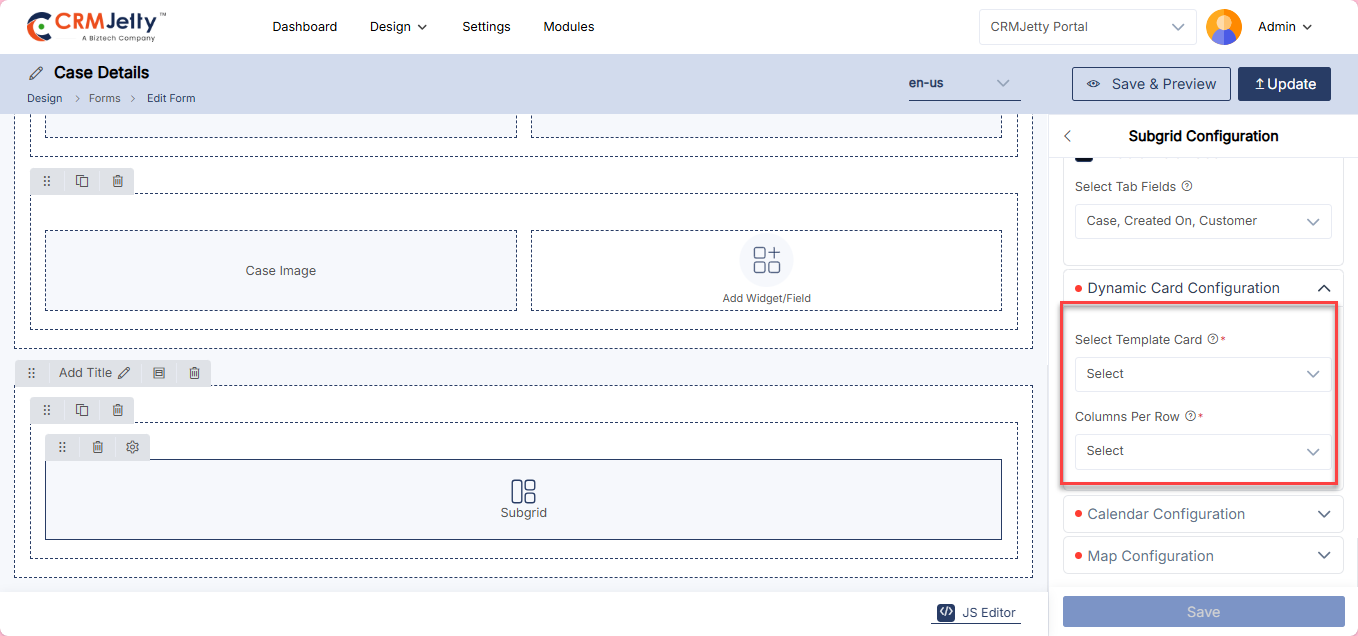The width and height of the screenshot is (1358, 636).
Task: Click help icon next to Select Template Card
Action: tap(1213, 339)
